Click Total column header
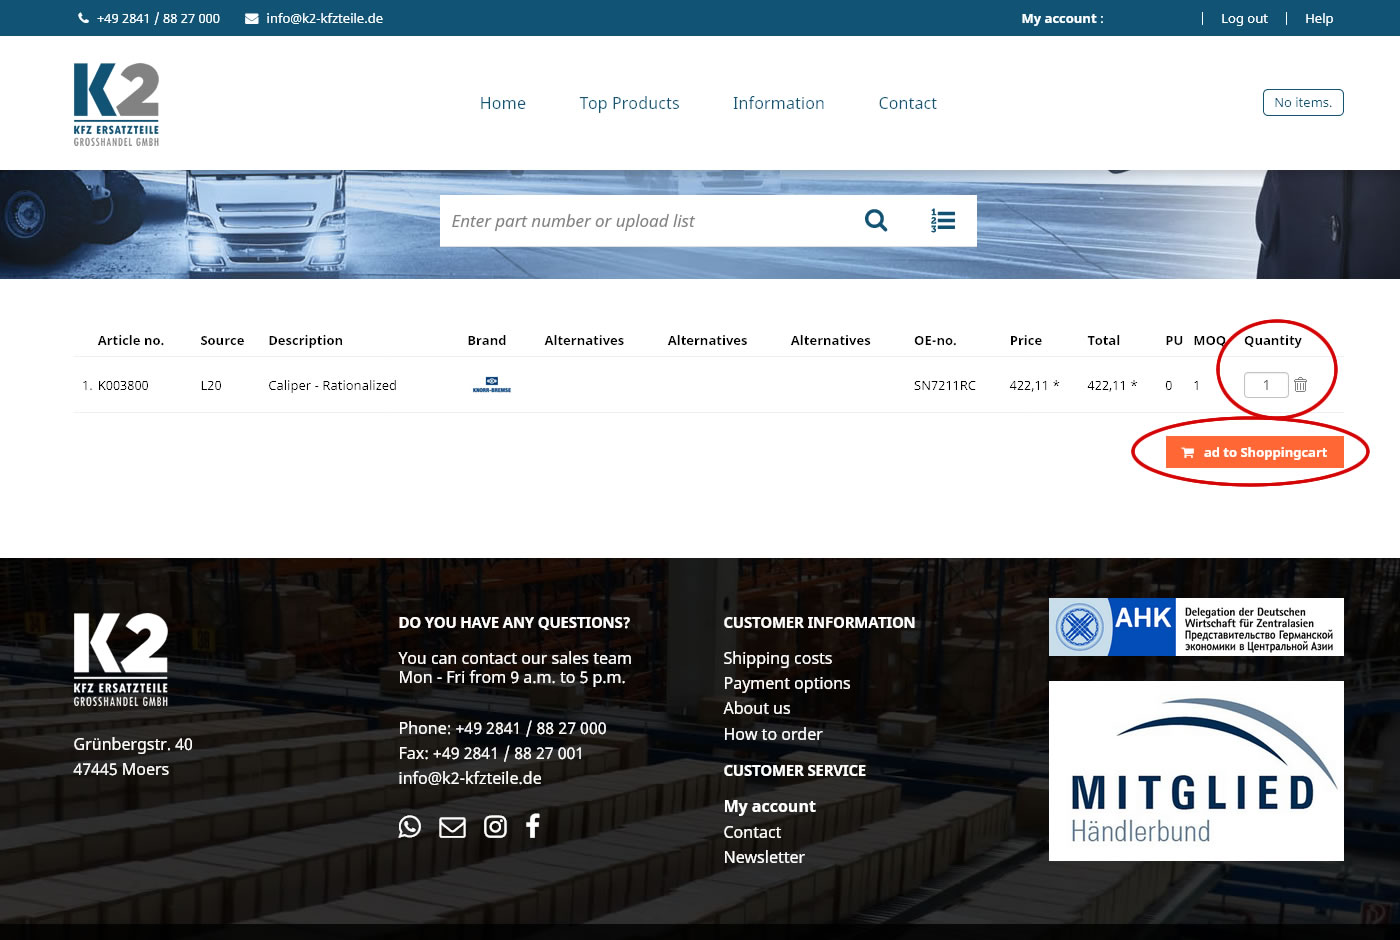Screen dimensions: 1400x940 (1104, 340)
